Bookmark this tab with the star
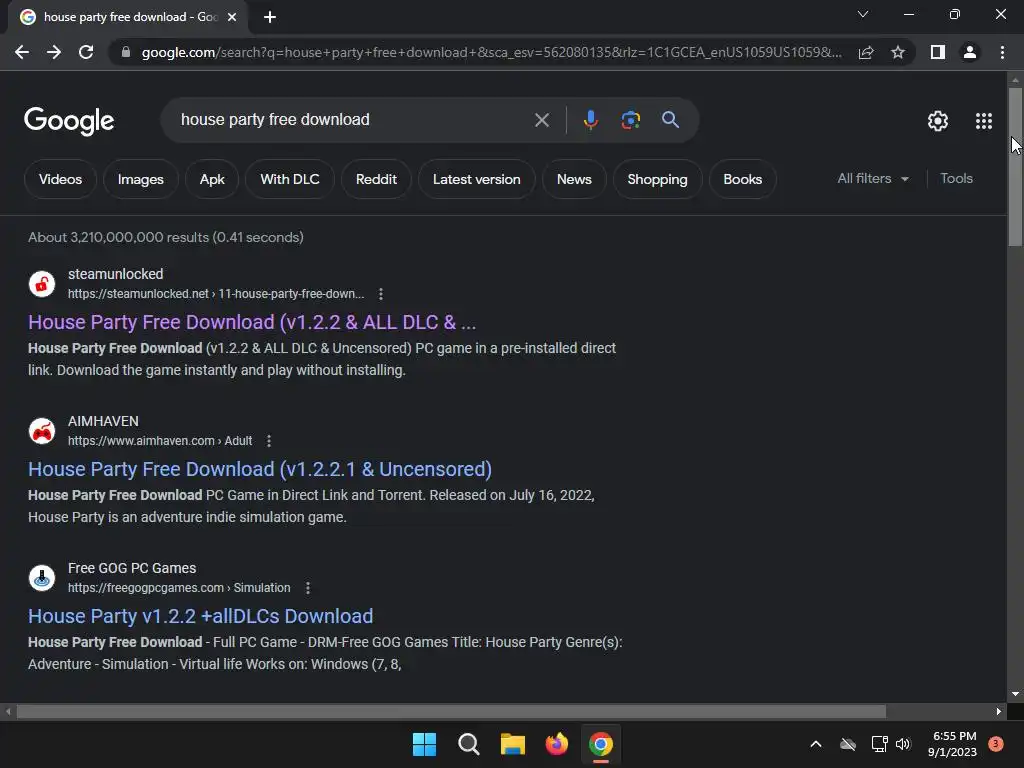The width and height of the screenshot is (1024, 768). 898,52
